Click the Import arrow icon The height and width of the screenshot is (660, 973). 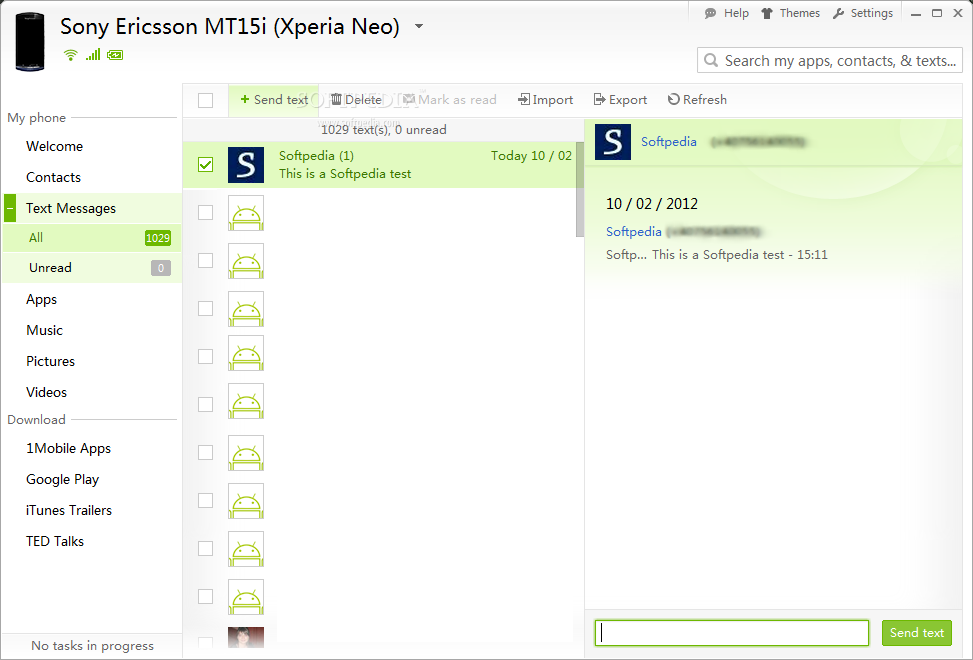pyautogui.click(x=524, y=99)
